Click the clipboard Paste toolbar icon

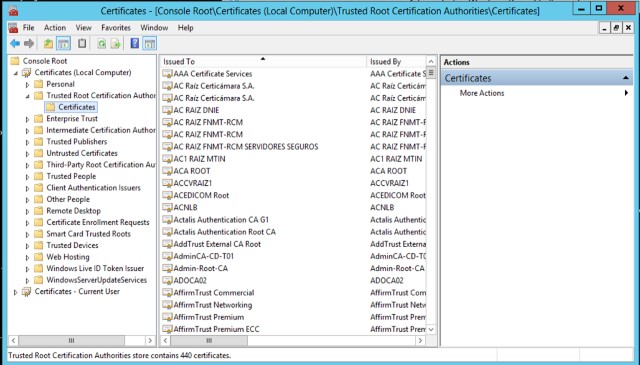82,43
